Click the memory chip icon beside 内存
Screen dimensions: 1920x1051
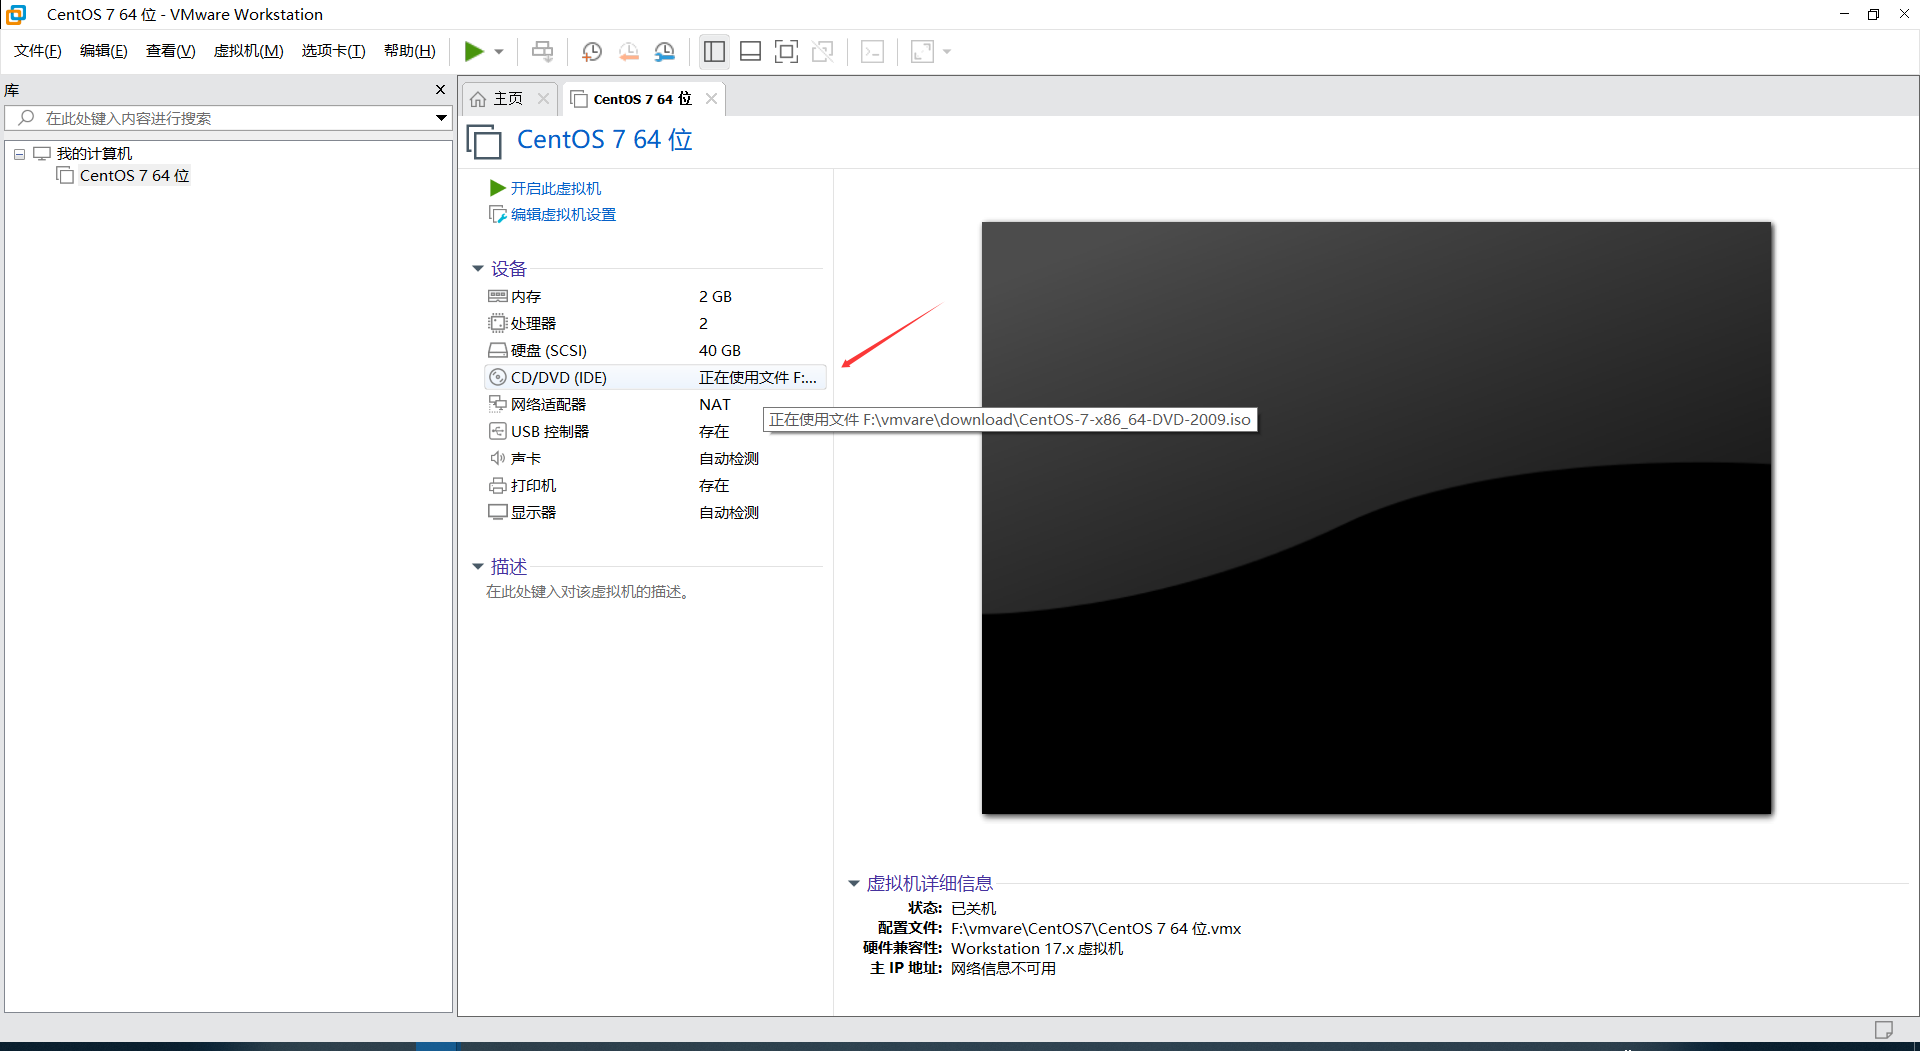click(498, 296)
